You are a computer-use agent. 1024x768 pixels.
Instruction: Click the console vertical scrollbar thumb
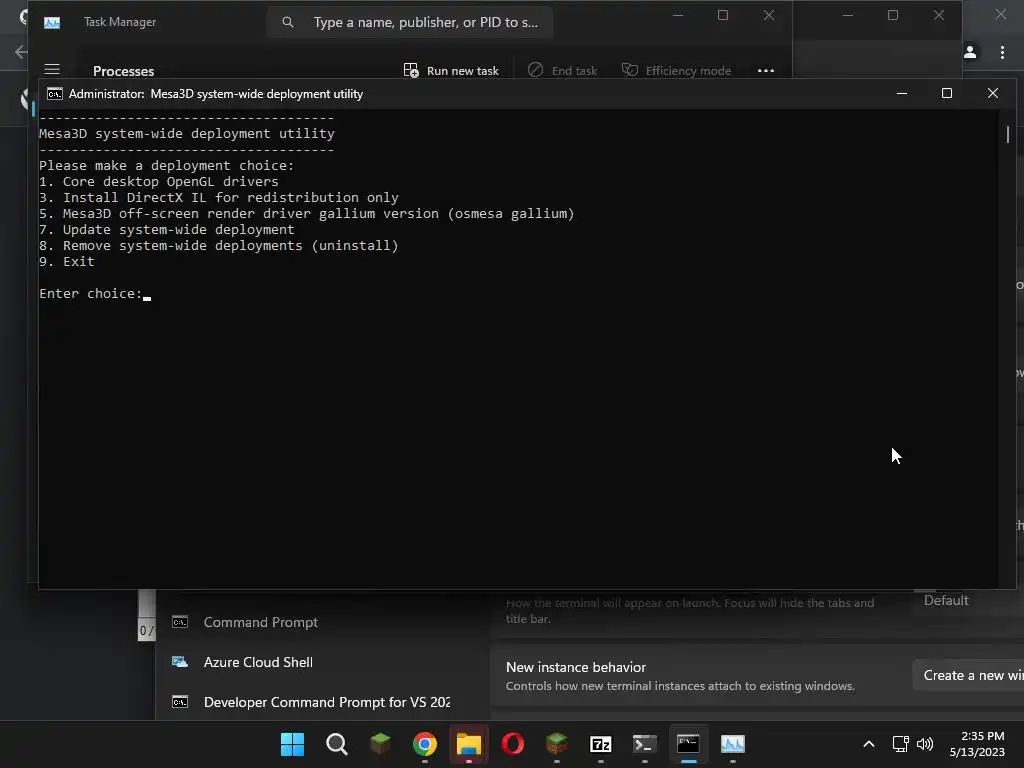1008,134
